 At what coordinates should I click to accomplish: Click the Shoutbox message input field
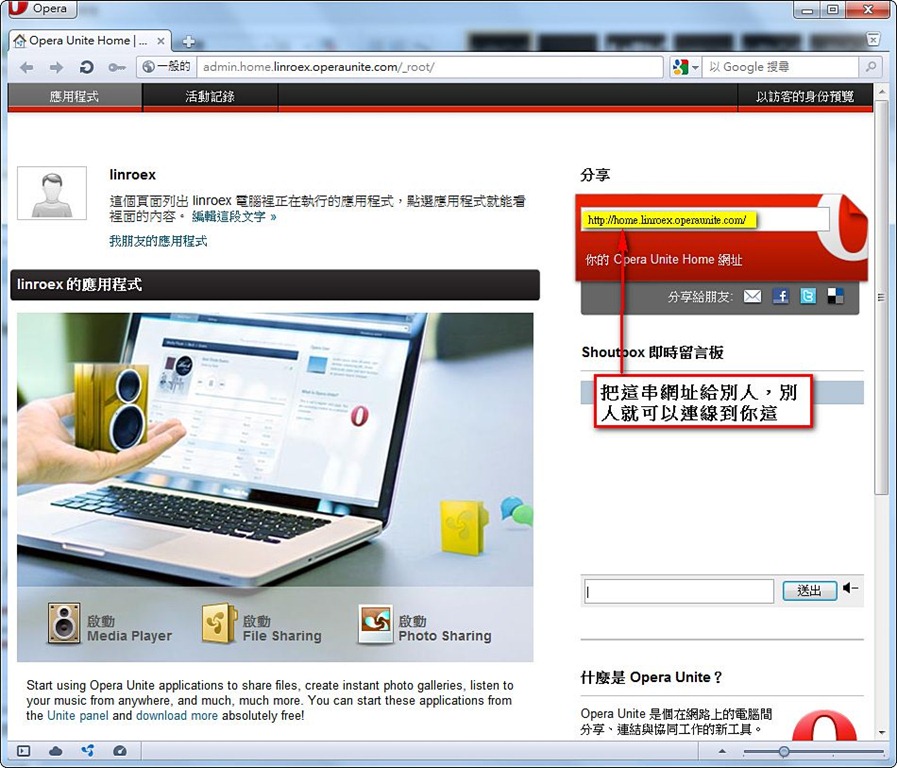[x=679, y=591]
